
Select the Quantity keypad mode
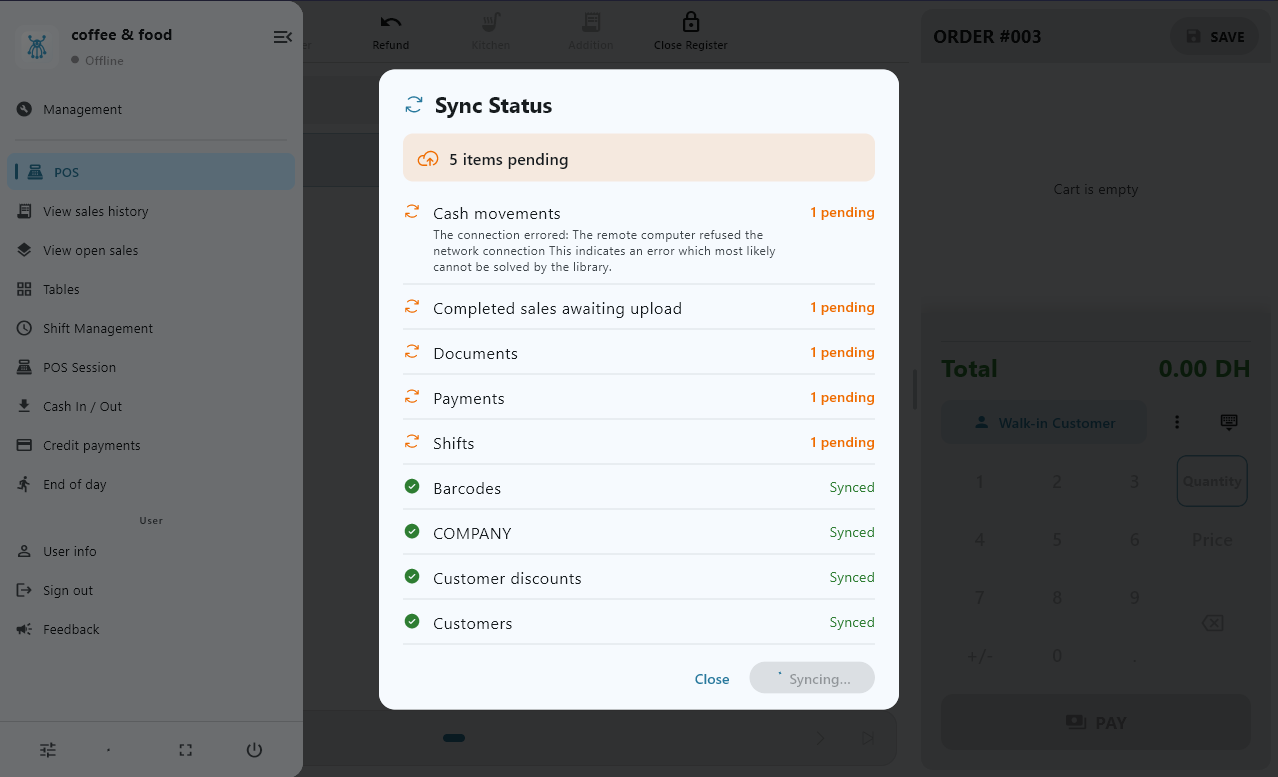[1212, 481]
